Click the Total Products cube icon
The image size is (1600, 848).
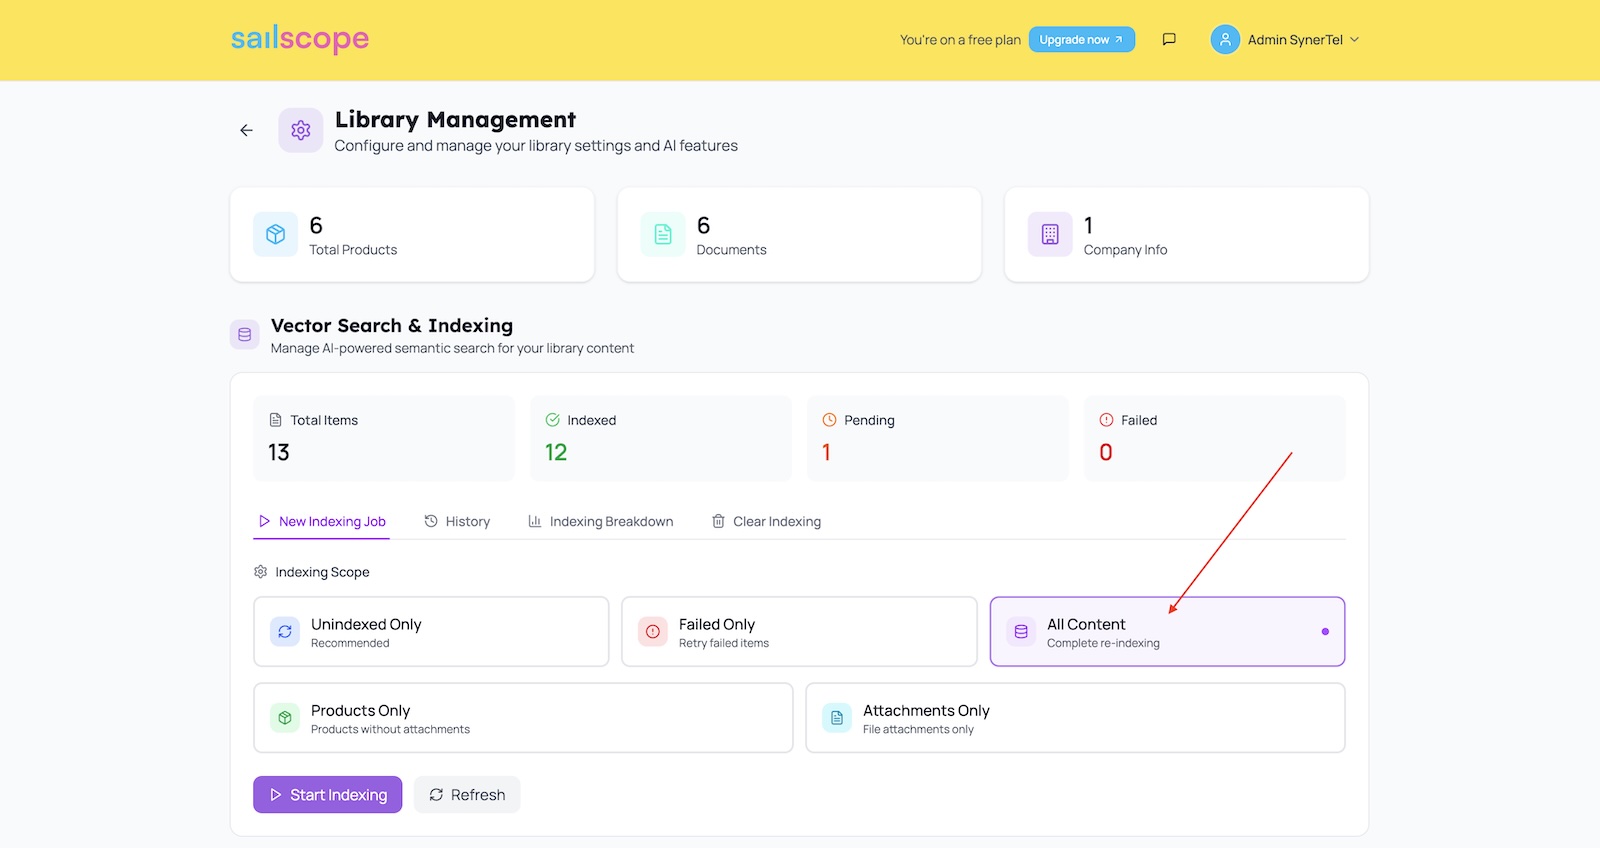(x=275, y=235)
